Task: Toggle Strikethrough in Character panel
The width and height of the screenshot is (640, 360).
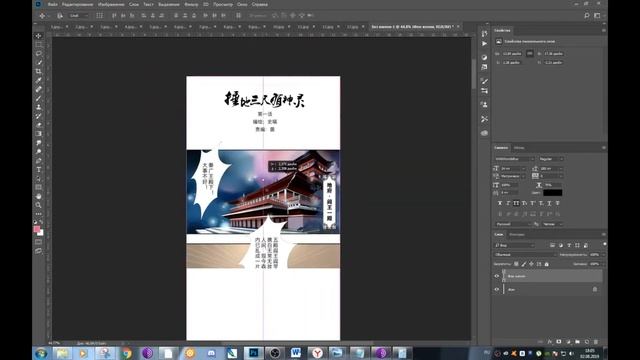Action: point(558,203)
